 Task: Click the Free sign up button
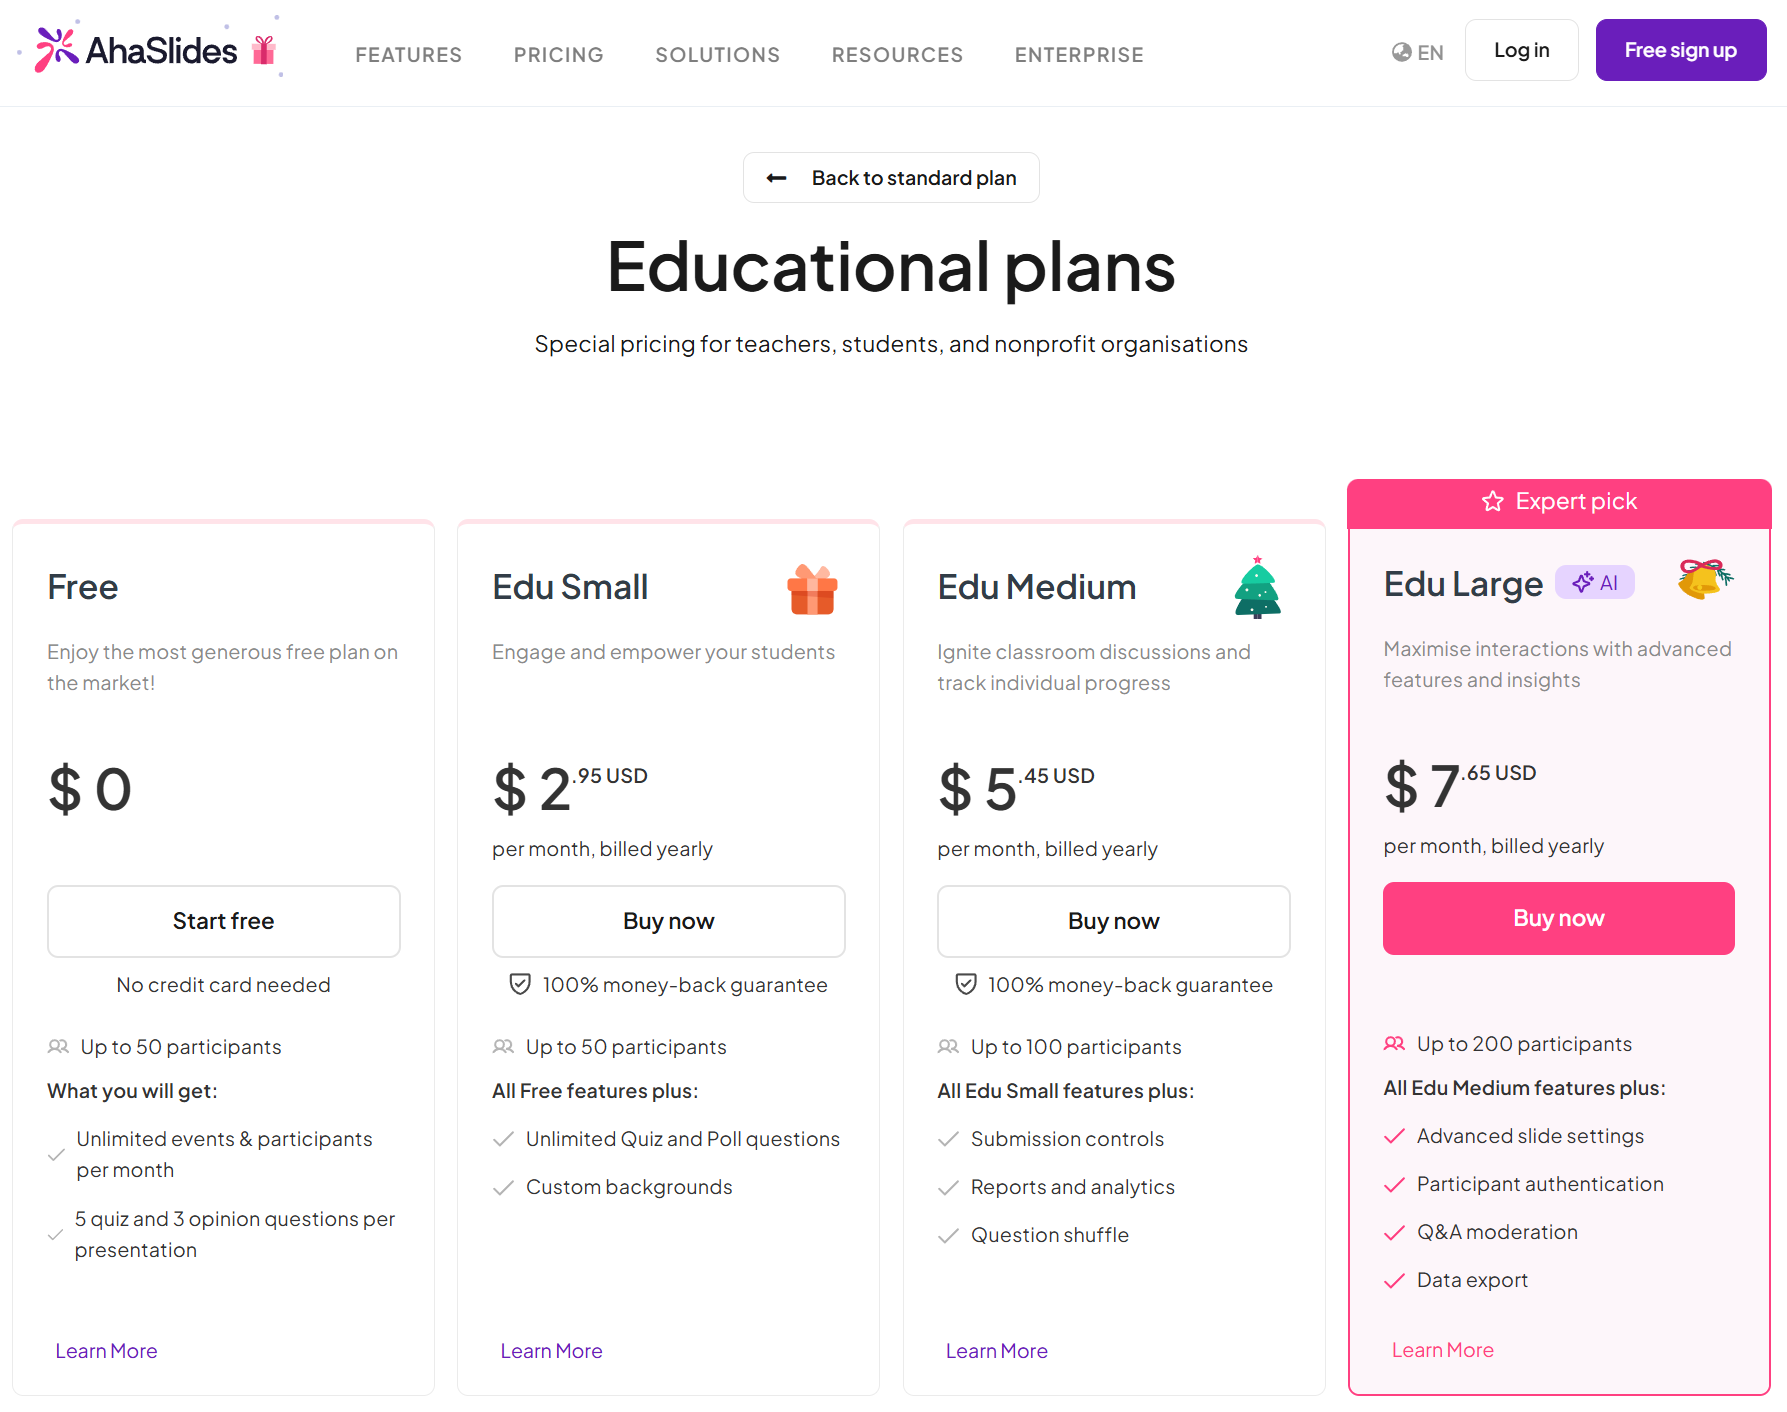1680,50
